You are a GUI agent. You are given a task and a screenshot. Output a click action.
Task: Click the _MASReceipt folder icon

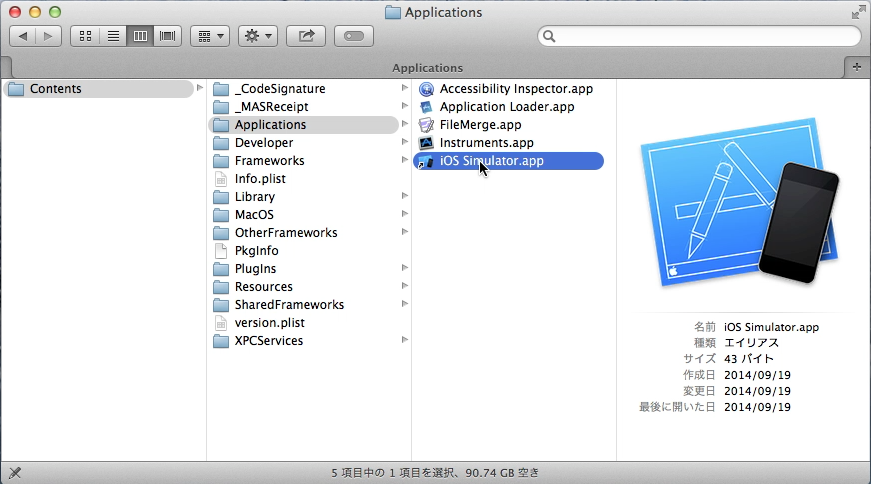click(221, 107)
